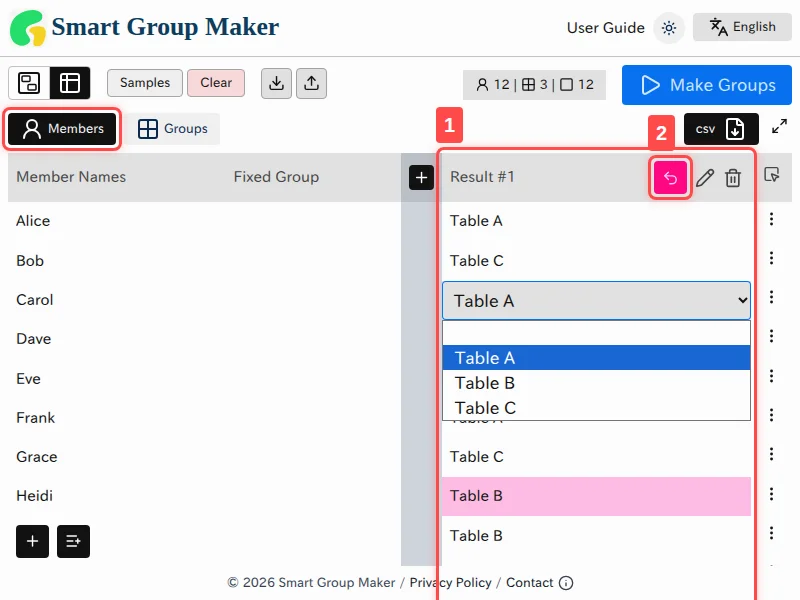Choose Table B in the dropdown list
The height and width of the screenshot is (600, 800).
pos(596,383)
